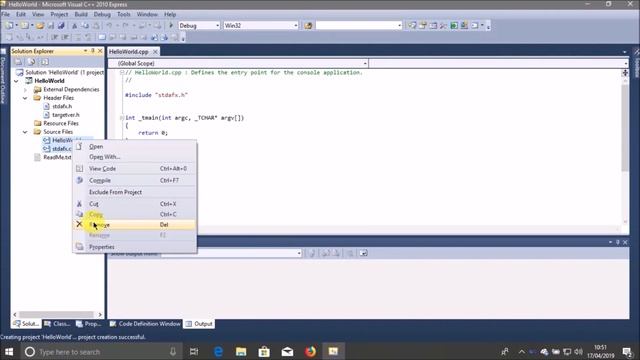Click the Save toolbar icon
Image resolution: width=640 pixels, height=360 pixels.
51,25
